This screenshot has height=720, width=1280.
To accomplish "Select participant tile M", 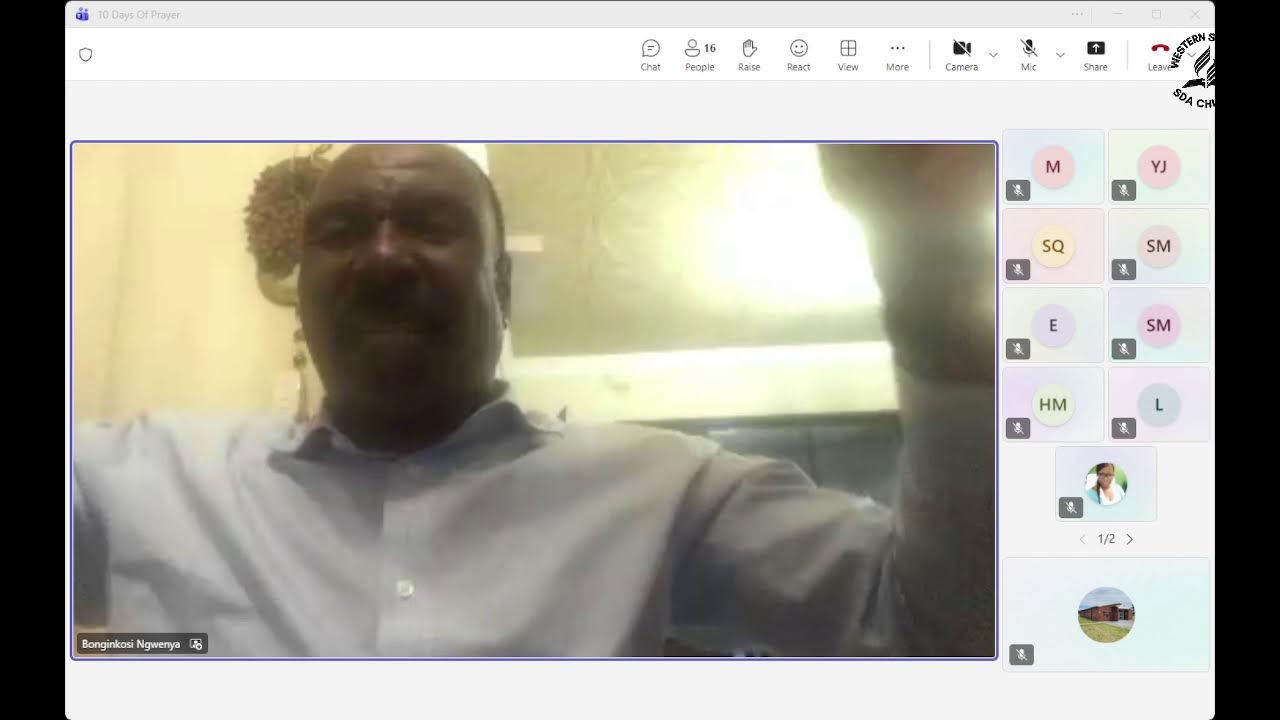I will 1053,166.
